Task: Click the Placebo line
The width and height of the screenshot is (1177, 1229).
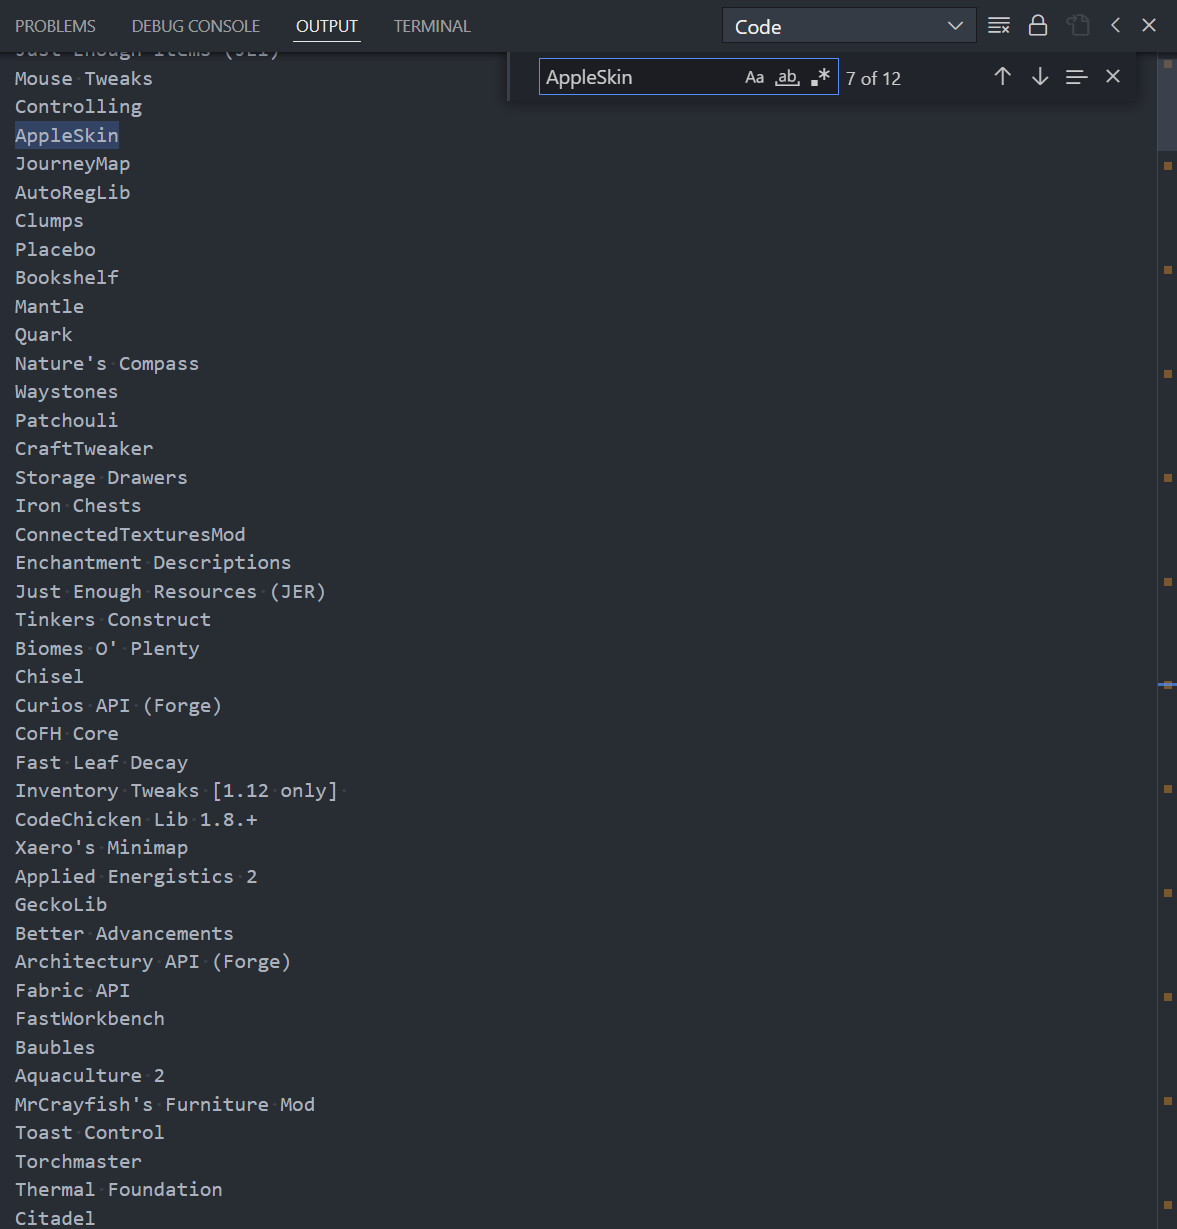Action: coord(55,249)
